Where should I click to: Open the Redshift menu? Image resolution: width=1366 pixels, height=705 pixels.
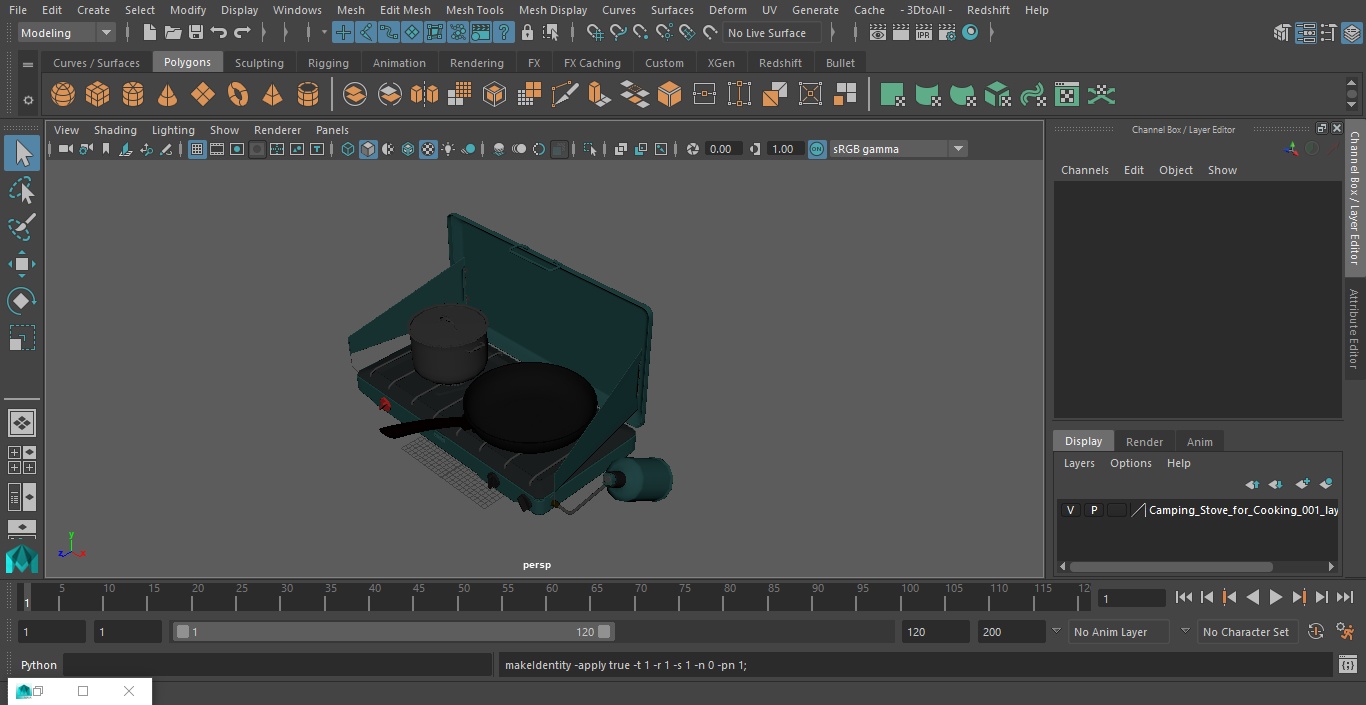988,10
